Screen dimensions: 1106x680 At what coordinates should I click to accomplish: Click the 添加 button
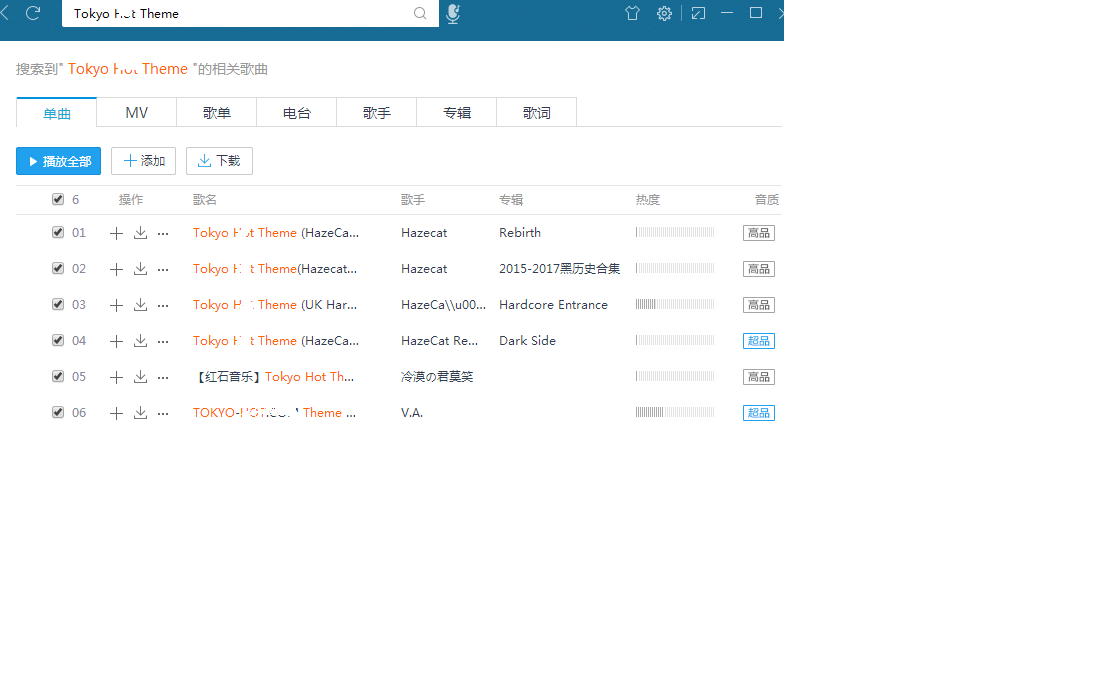coord(143,161)
